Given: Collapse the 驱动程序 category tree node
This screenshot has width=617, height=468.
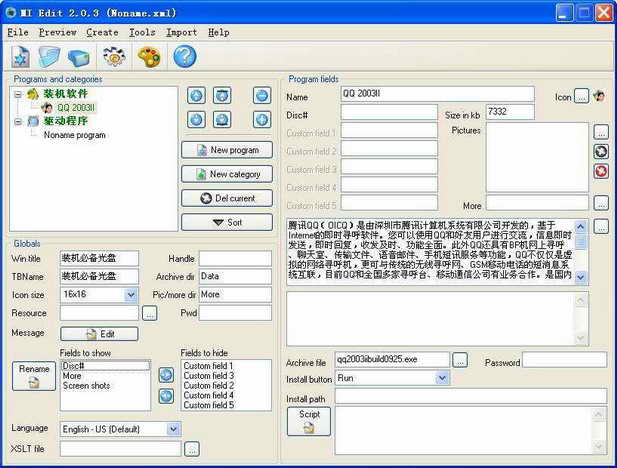Looking at the screenshot, I should coord(19,121).
